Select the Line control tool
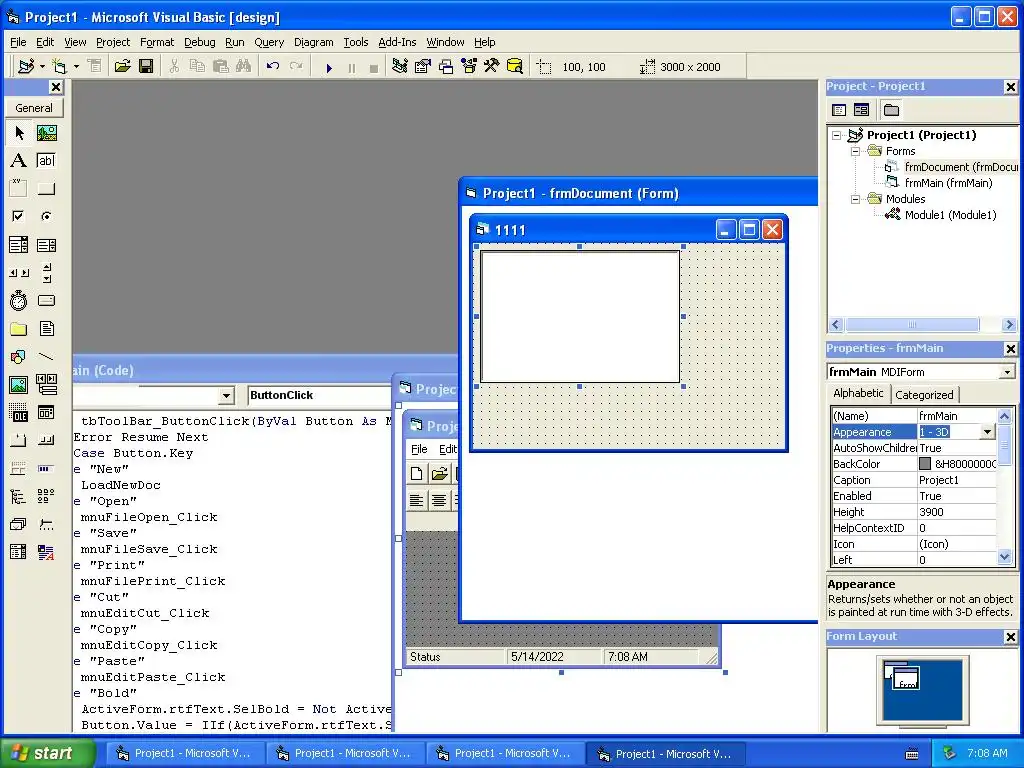This screenshot has height=768, width=1024. pos(46,357)
